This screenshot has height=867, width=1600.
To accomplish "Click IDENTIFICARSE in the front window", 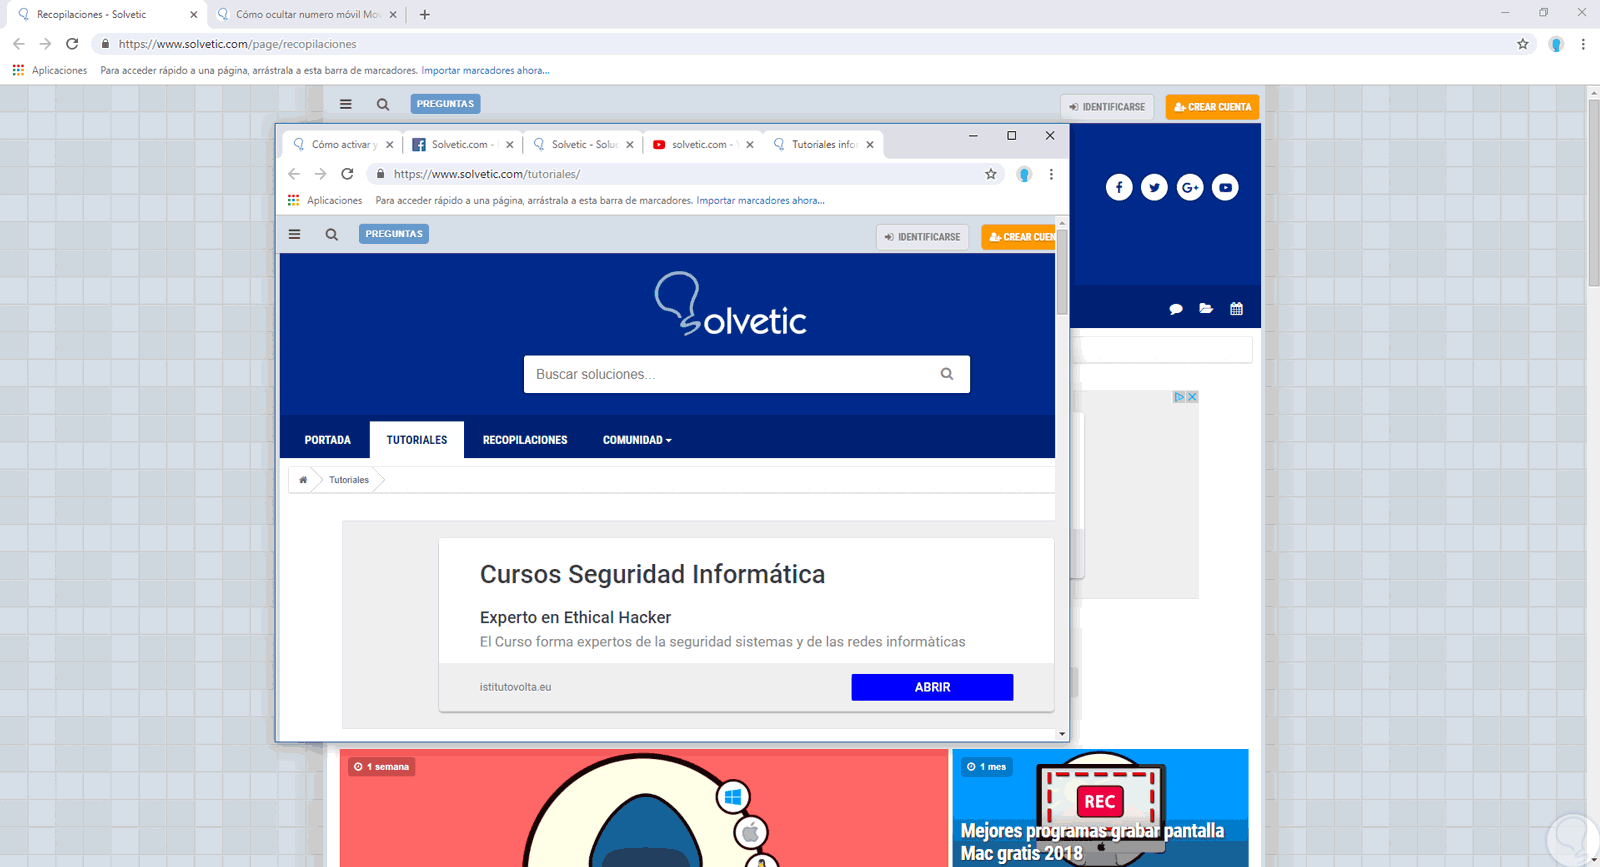I will (x=922, y=237).
